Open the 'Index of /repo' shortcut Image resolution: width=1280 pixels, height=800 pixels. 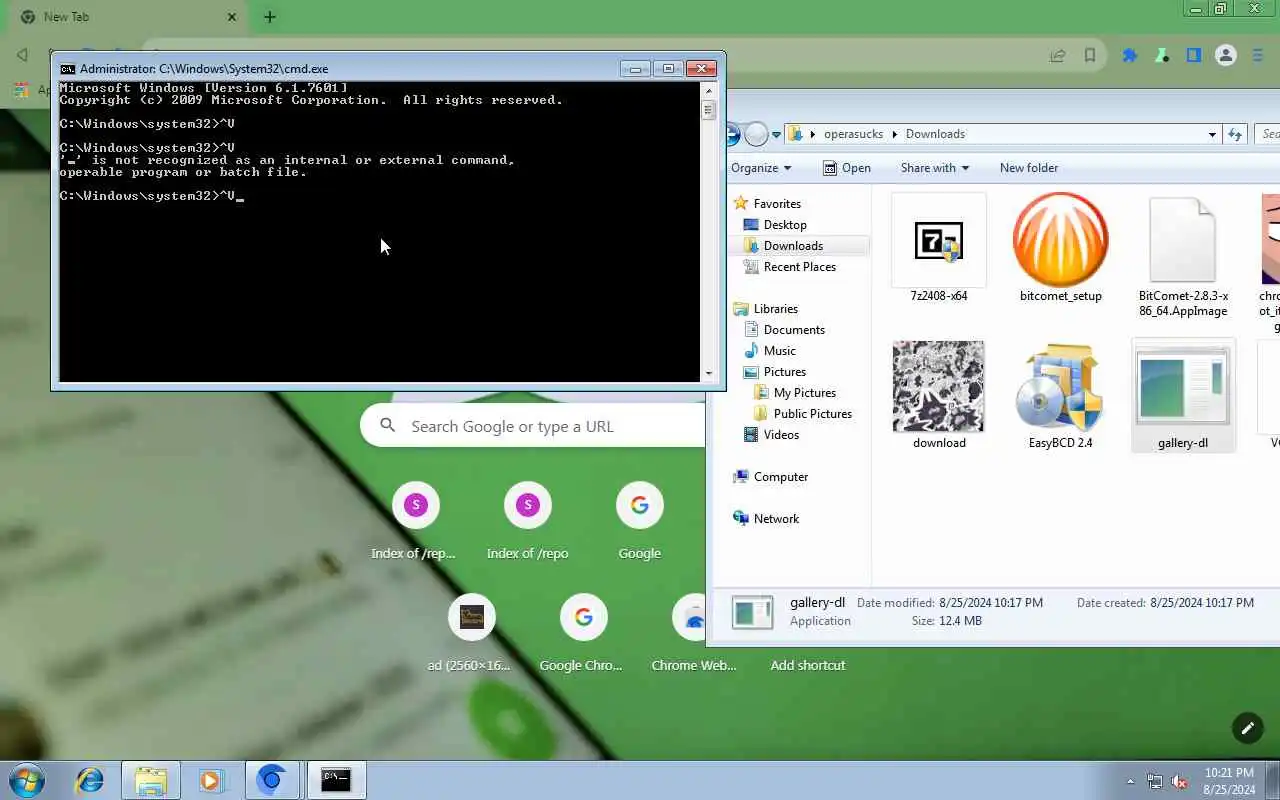click(x=527, y=521)
